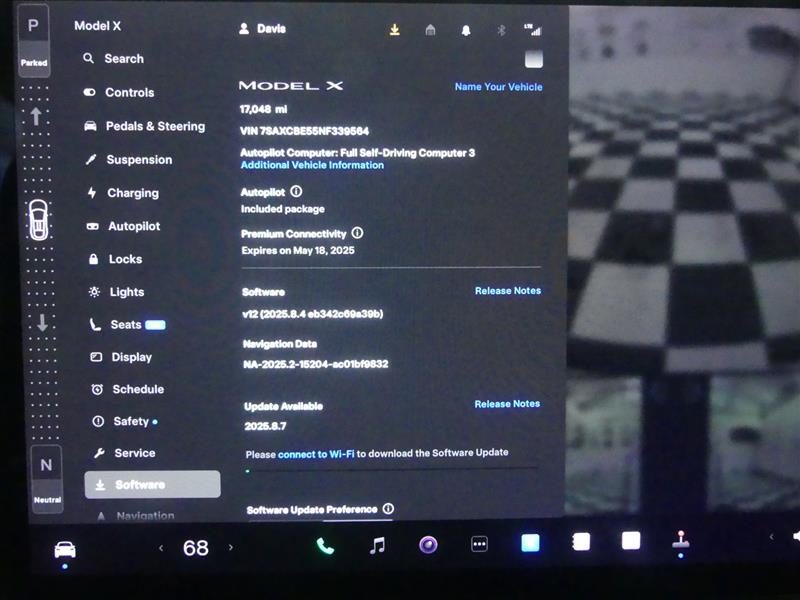Open the three-dot app launcher

(479, 545)
